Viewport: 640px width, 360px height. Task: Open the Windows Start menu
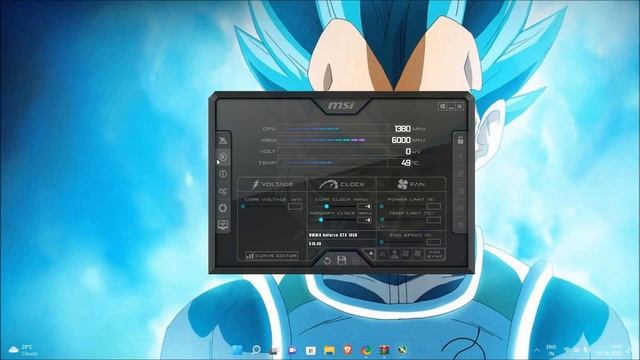(237, 350)
